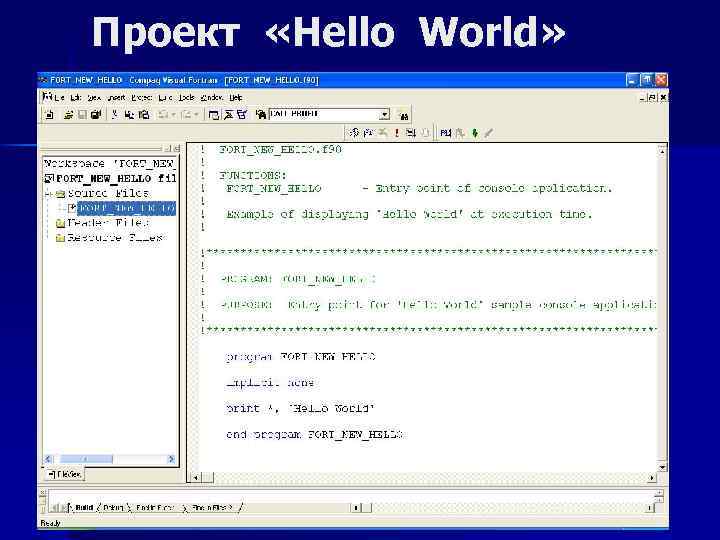Viewport: 720px width, 540px height.
Task: Select the FileView tab
Action: (65, 474)
